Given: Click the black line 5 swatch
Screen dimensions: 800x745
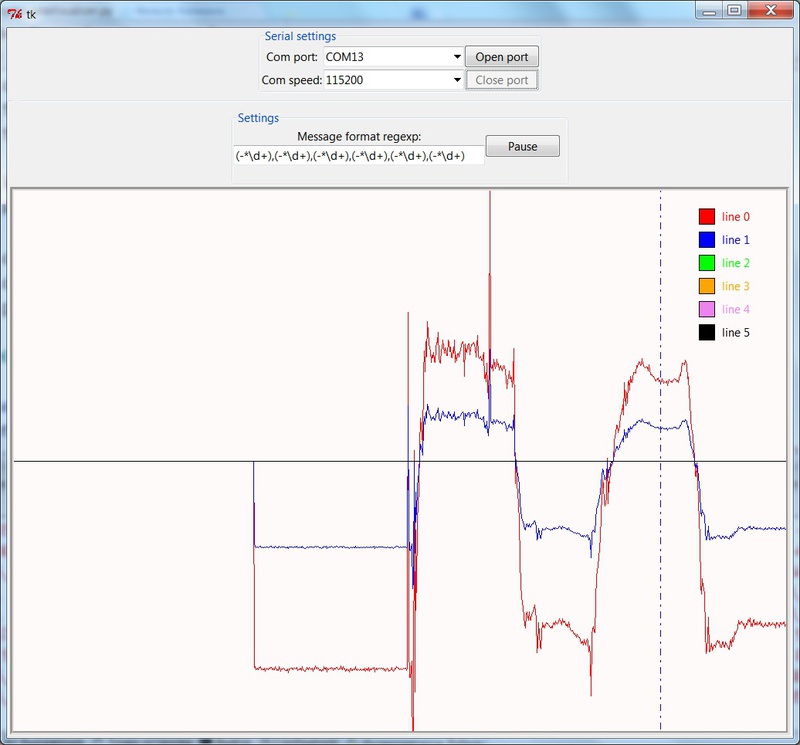Looking at the screenshot, I should (x=706, y=332).
